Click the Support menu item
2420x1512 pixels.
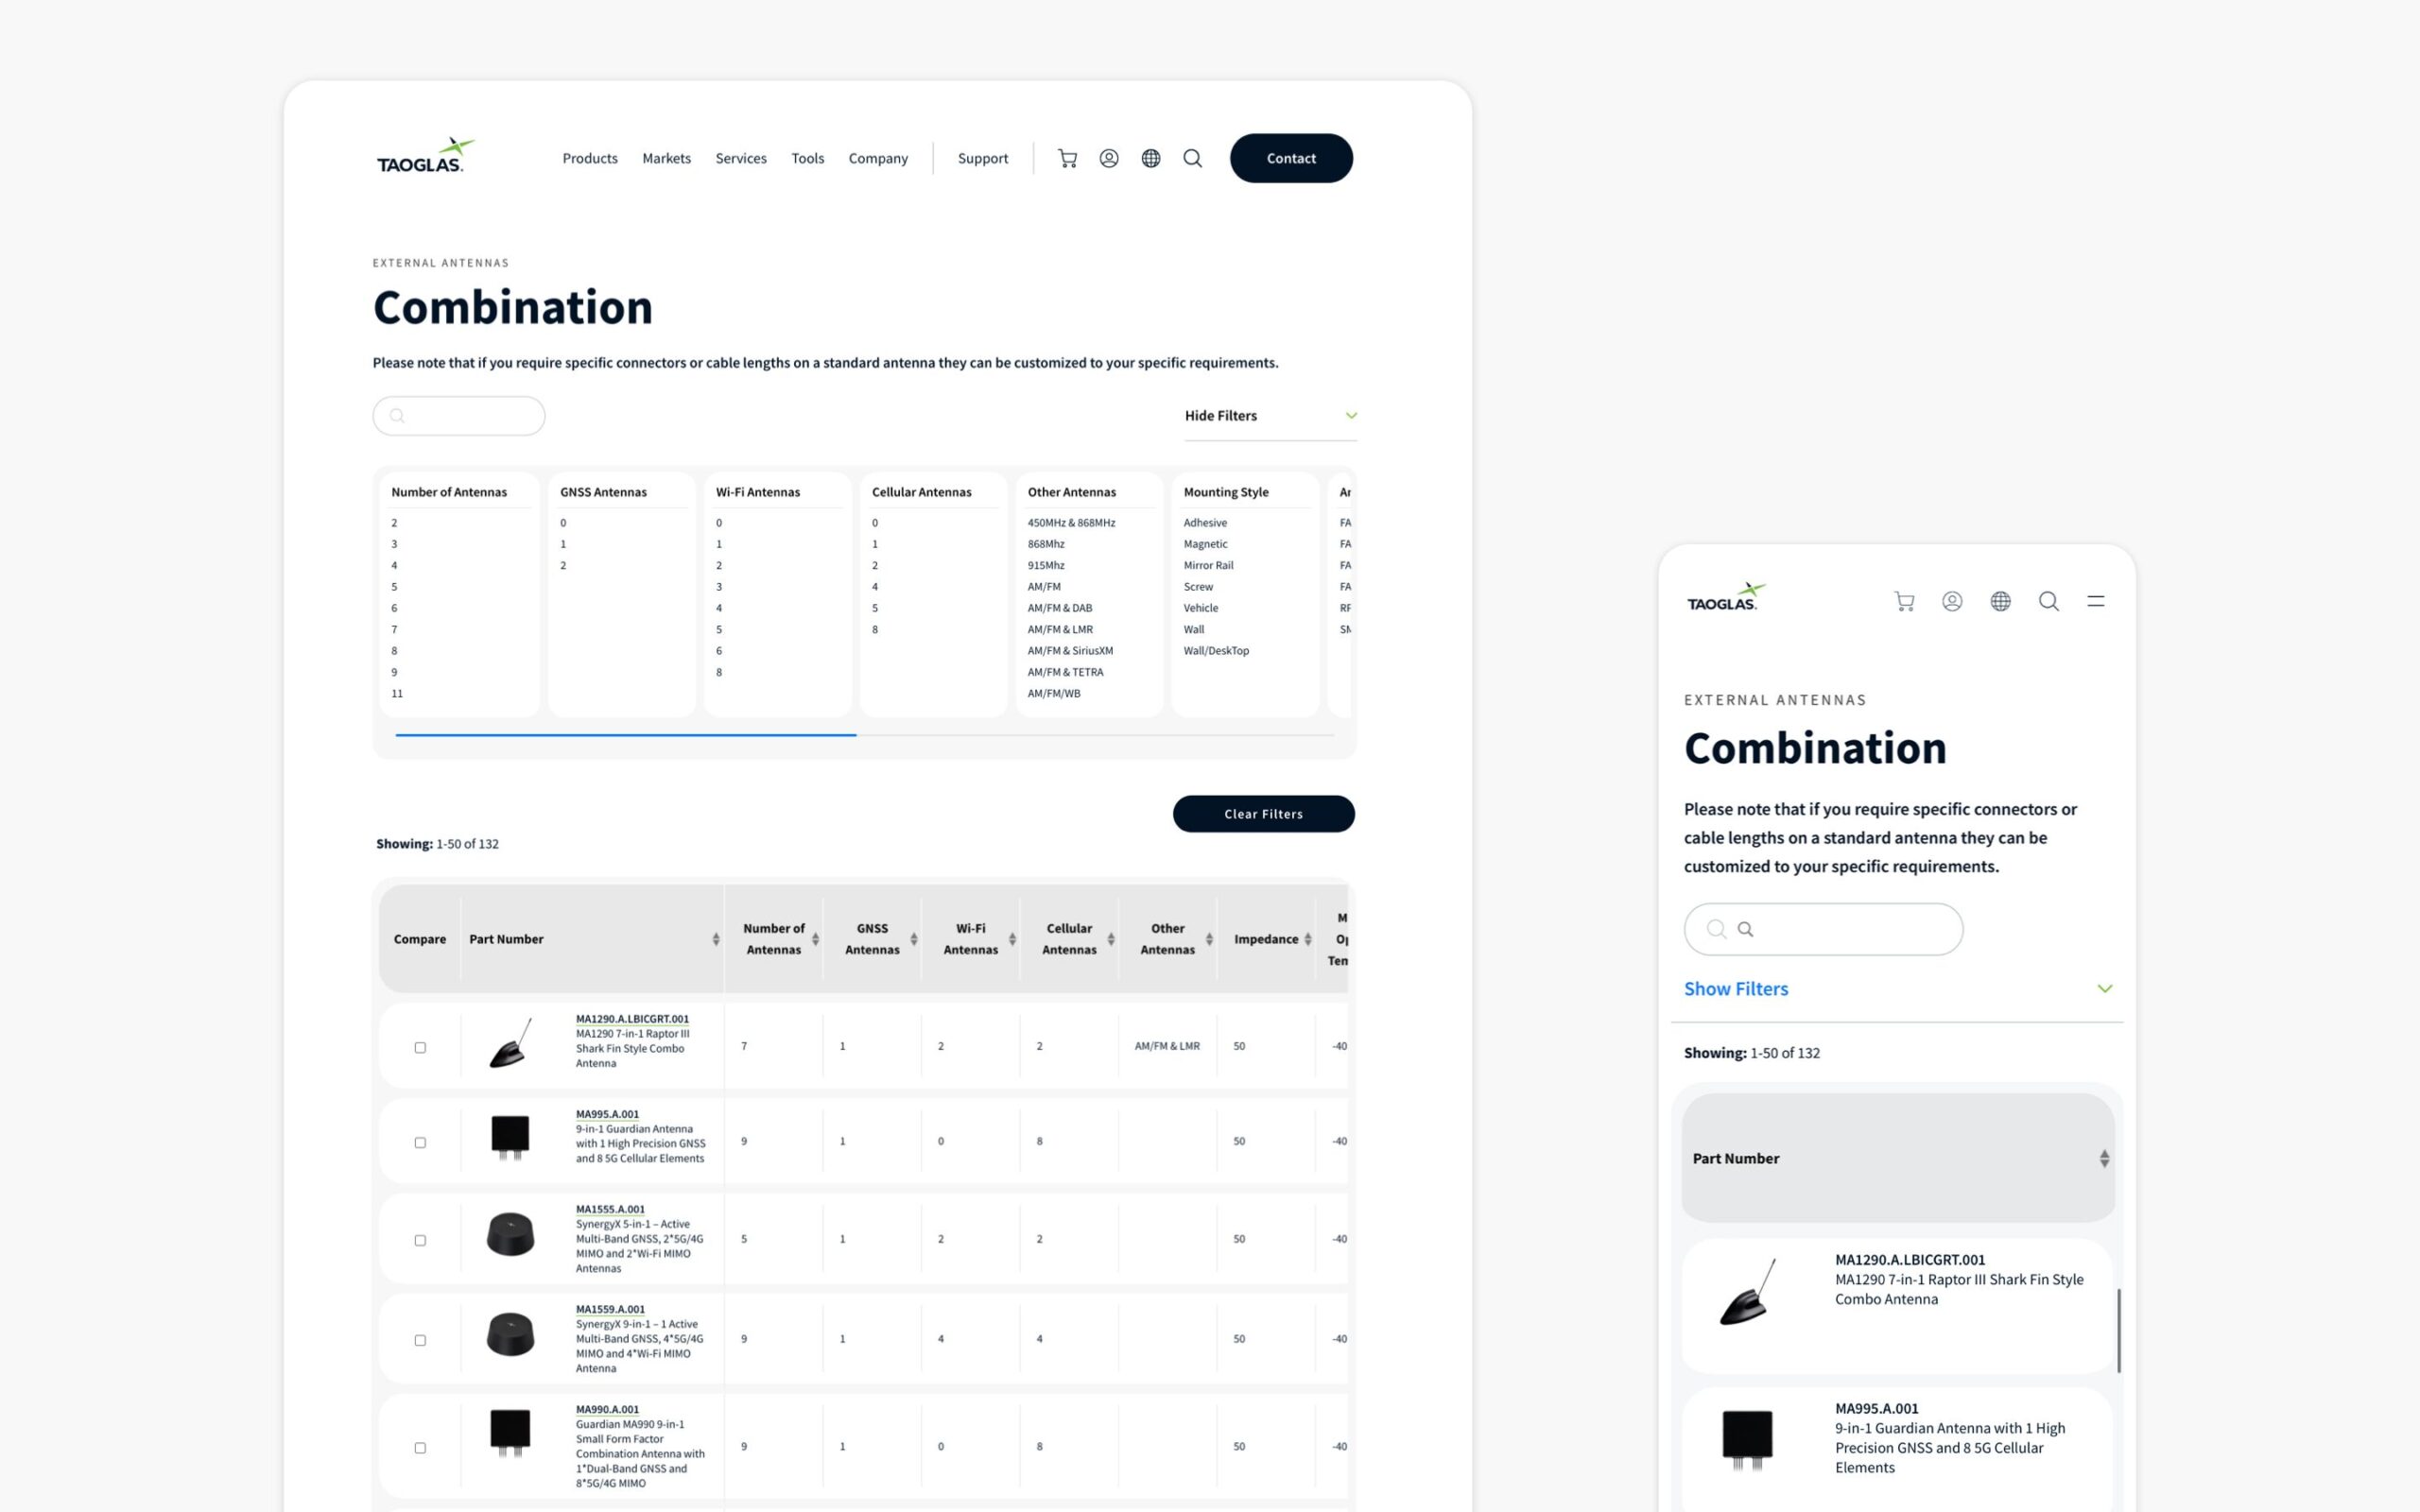(x=982, y=157)
